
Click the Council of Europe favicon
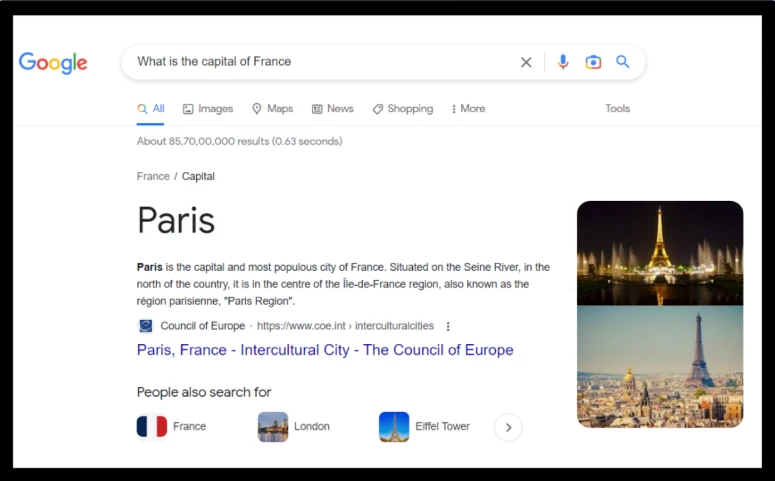click(x=145, y=326)
